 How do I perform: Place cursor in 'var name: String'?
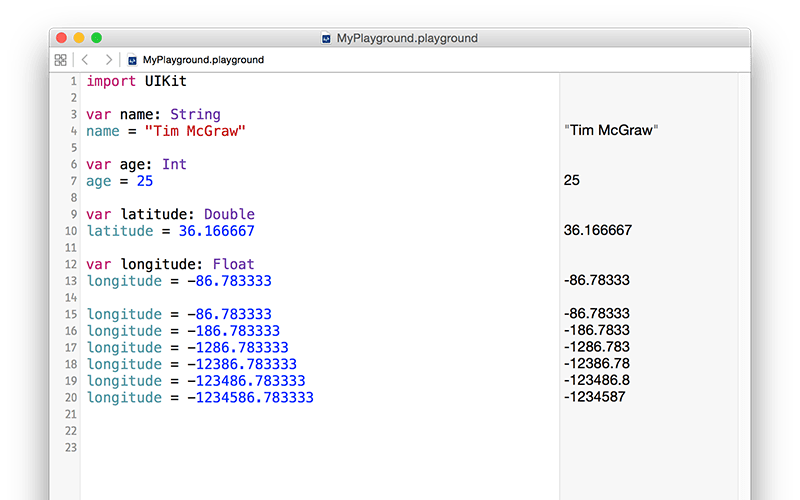point(153,114)
